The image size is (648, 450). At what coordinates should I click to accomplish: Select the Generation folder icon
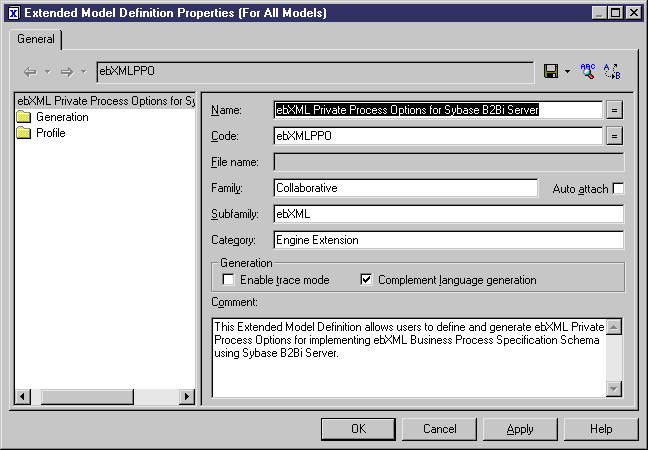(24, 117)
